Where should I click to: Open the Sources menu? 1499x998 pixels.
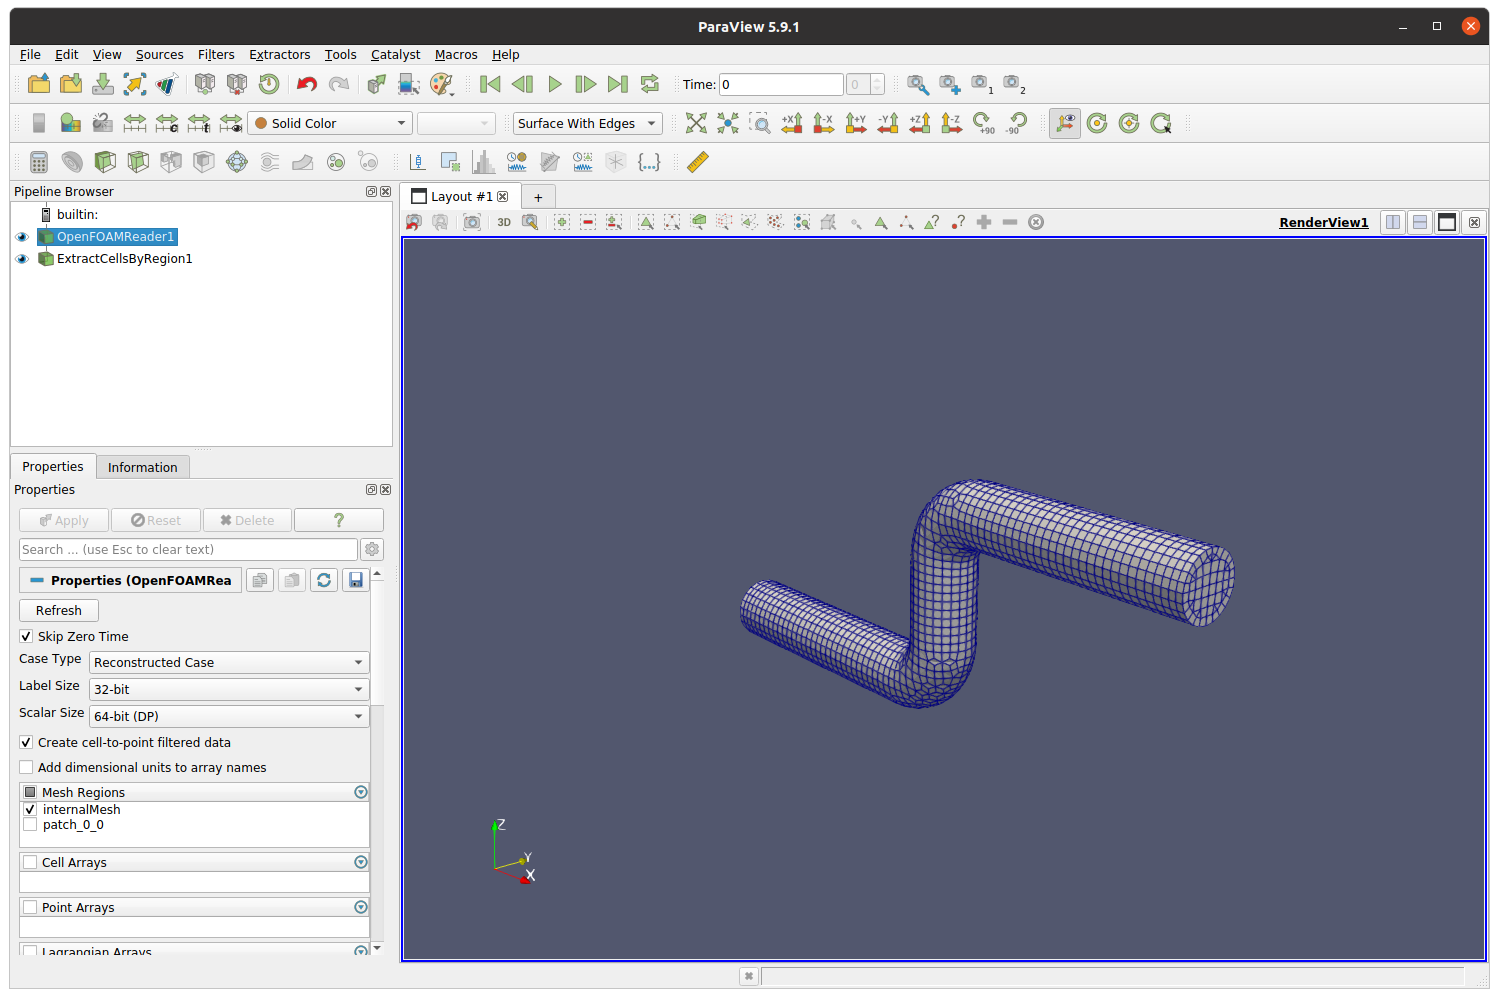(x=160, y=55)
